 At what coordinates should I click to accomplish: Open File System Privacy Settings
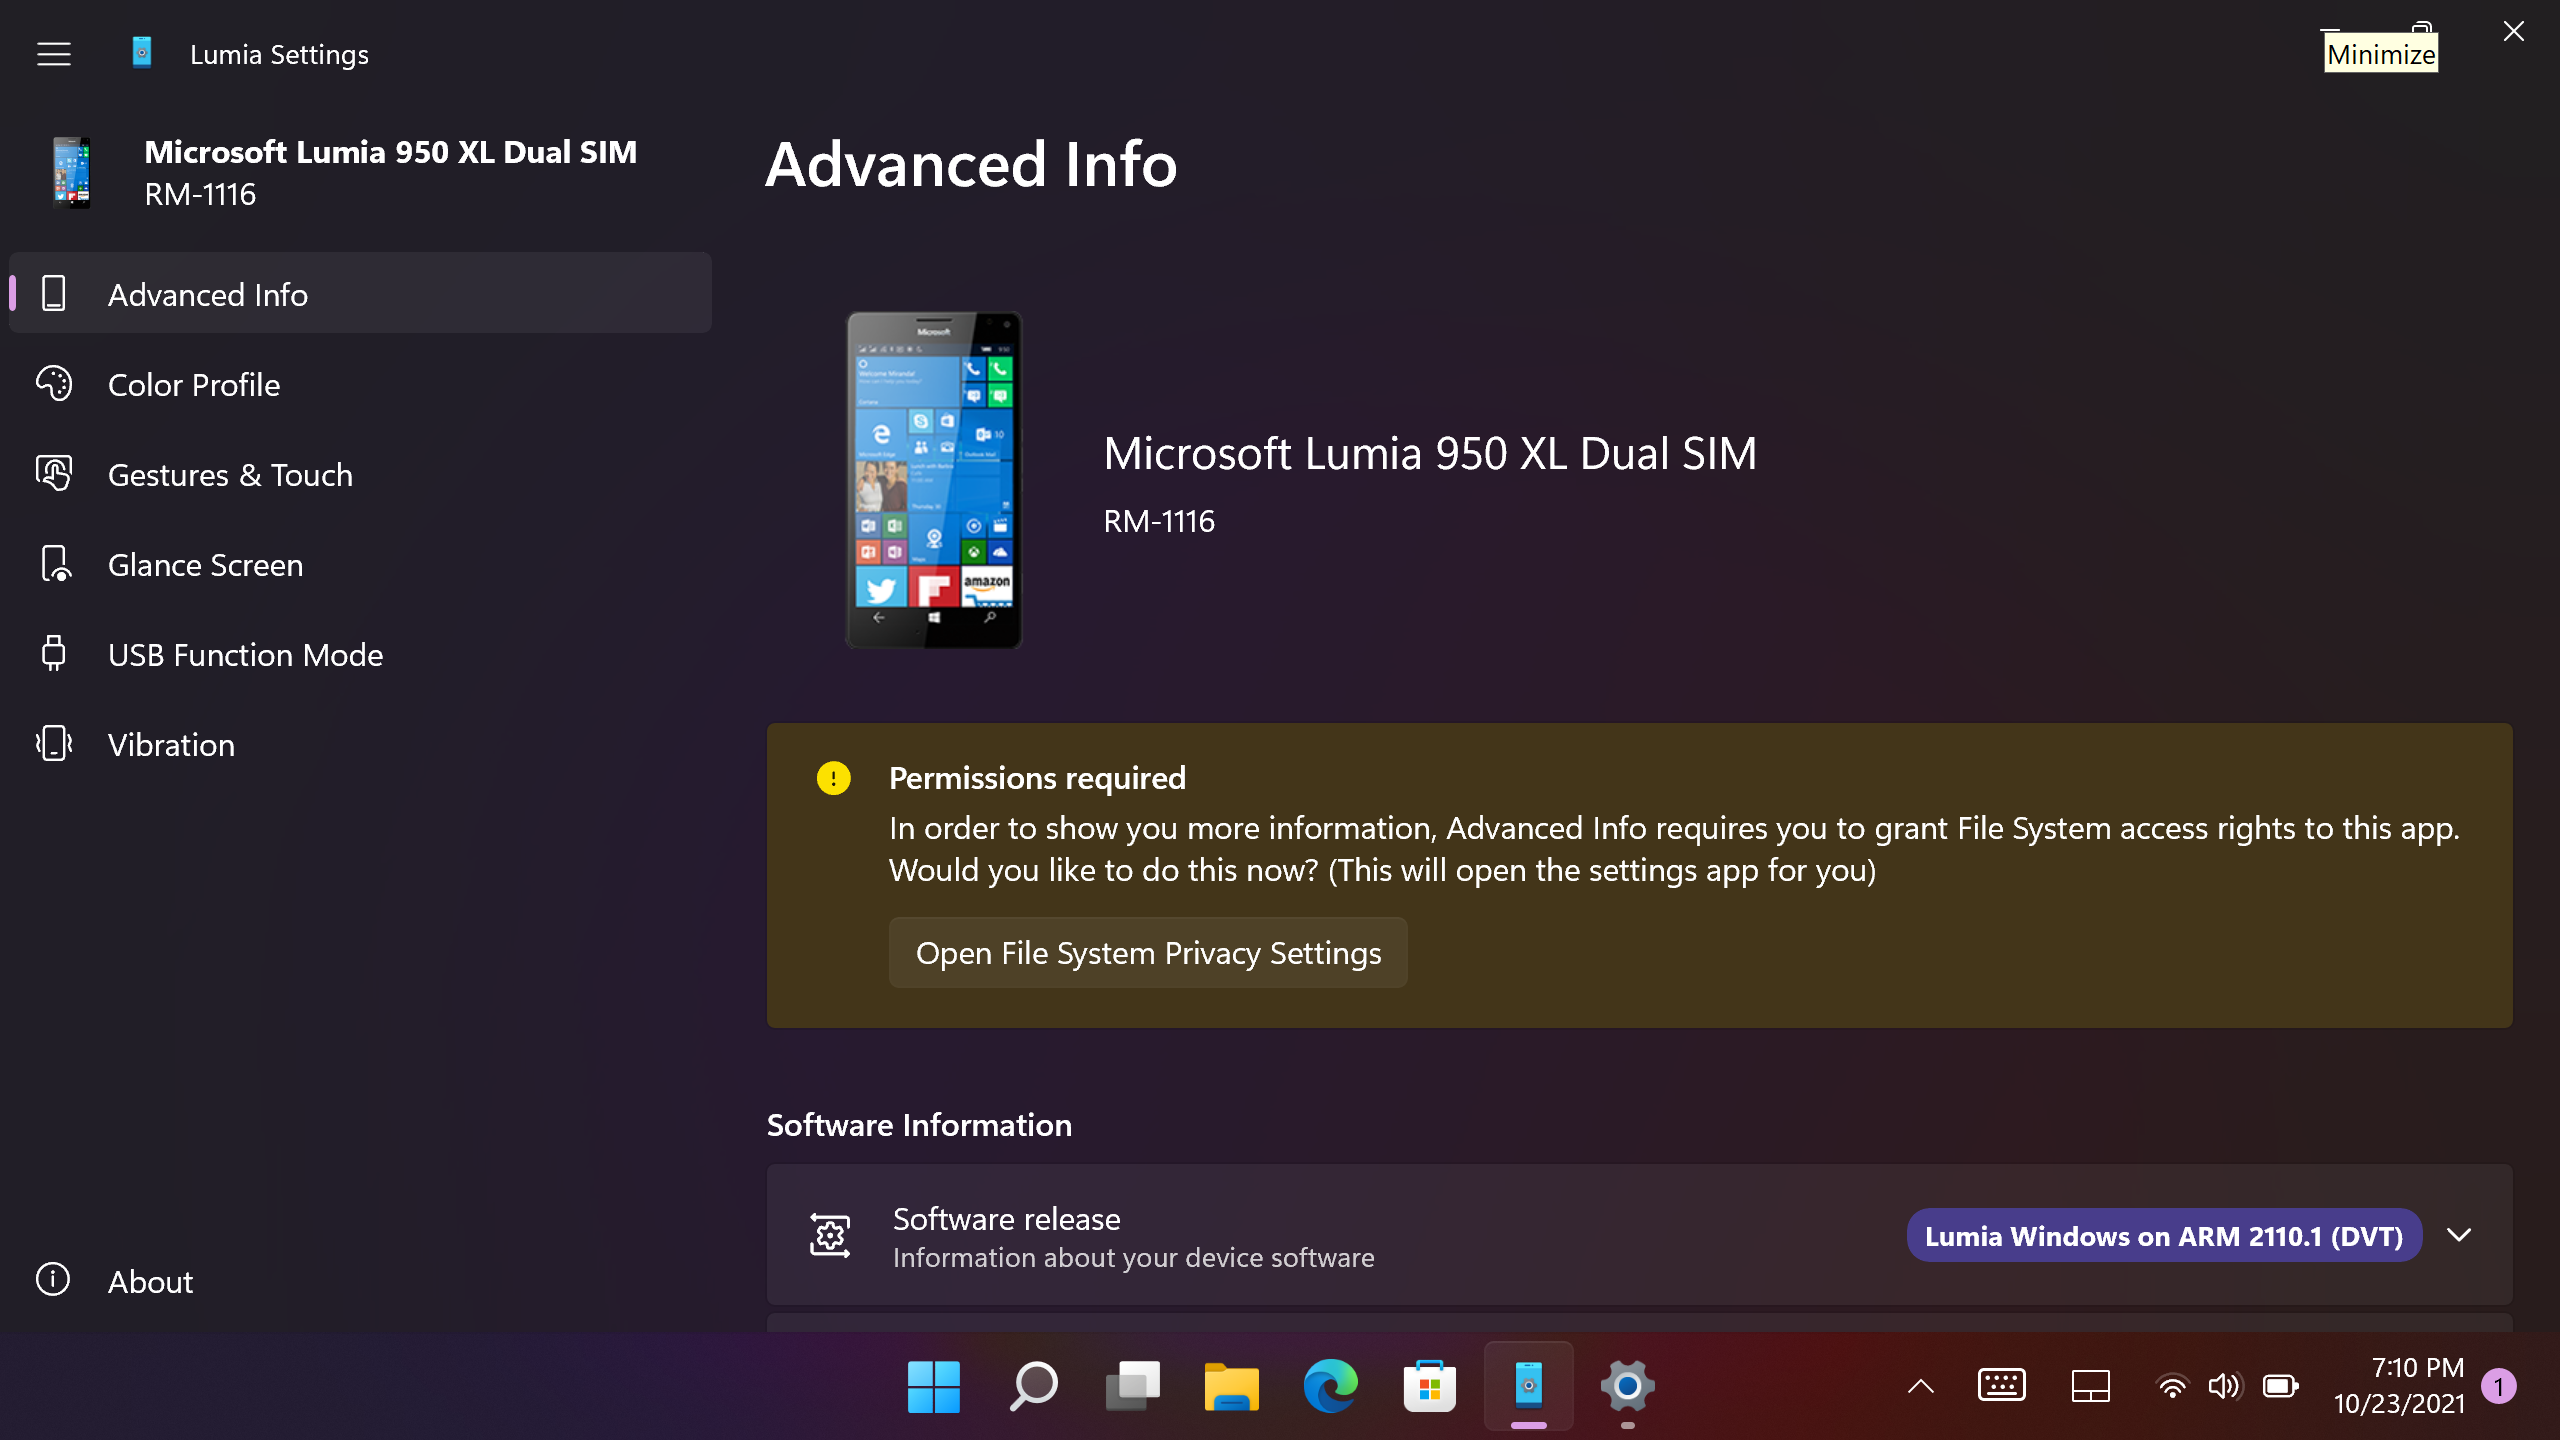click(x=1148, y=953)
